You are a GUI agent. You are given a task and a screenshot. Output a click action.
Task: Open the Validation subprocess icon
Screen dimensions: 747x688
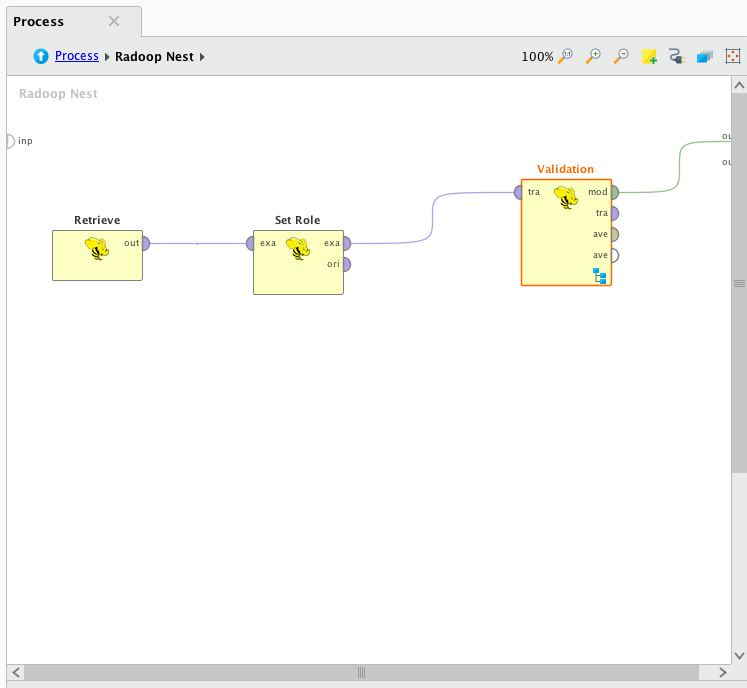600,275
